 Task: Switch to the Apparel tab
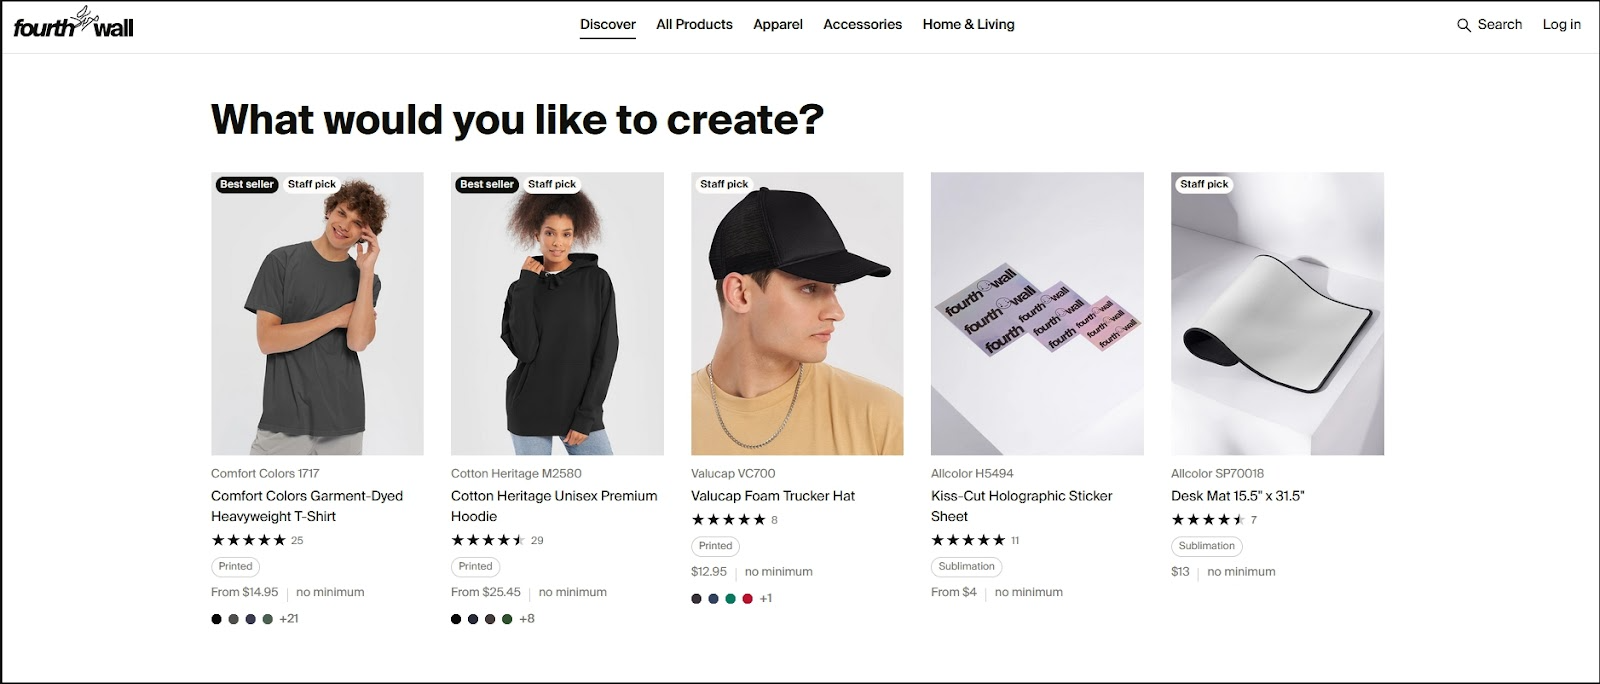tap(778, 24)
